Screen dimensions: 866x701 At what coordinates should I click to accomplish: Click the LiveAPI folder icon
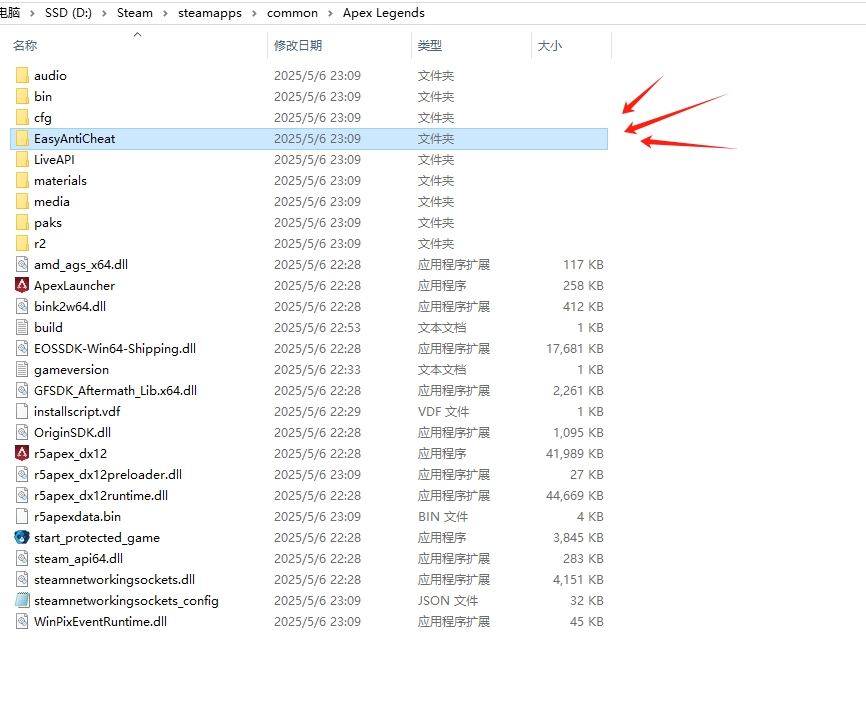click(22, 160)
